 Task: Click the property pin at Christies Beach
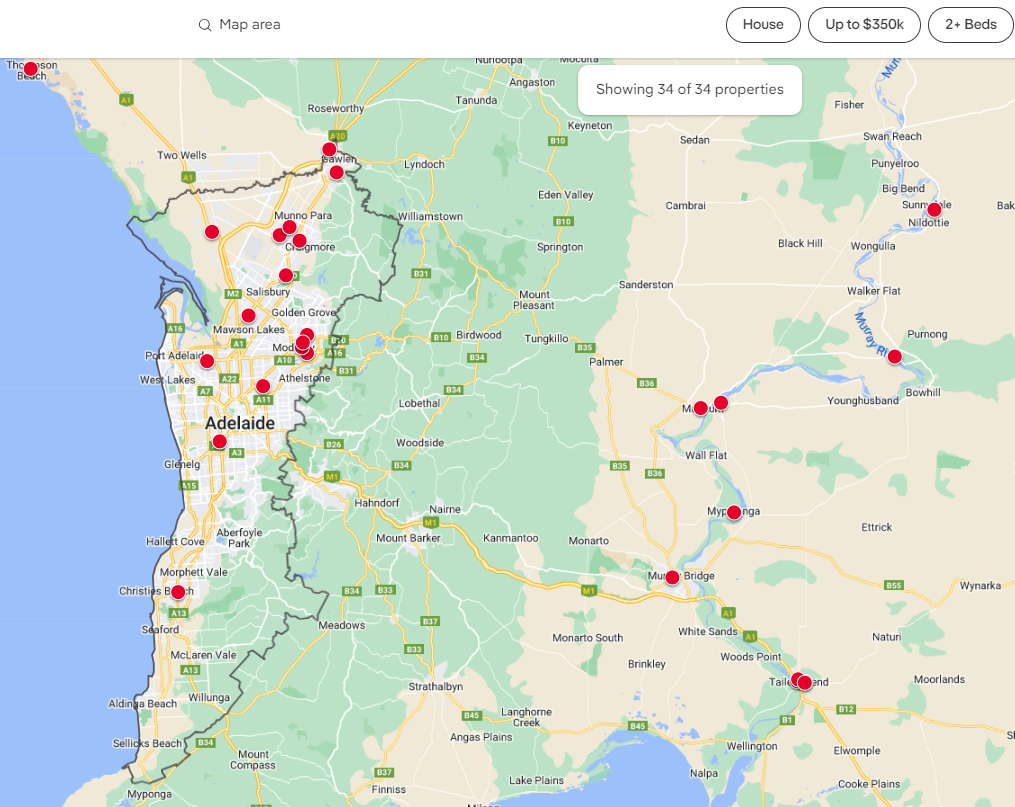coord(178,592)
